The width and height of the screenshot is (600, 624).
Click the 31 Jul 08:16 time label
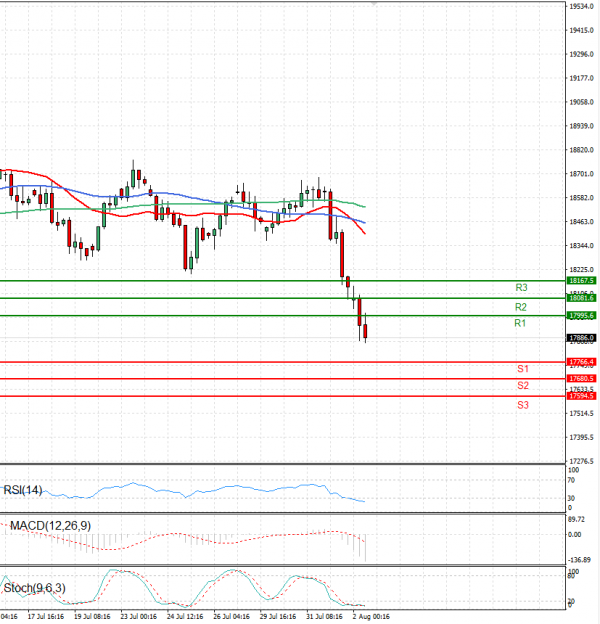coord(325,616)
